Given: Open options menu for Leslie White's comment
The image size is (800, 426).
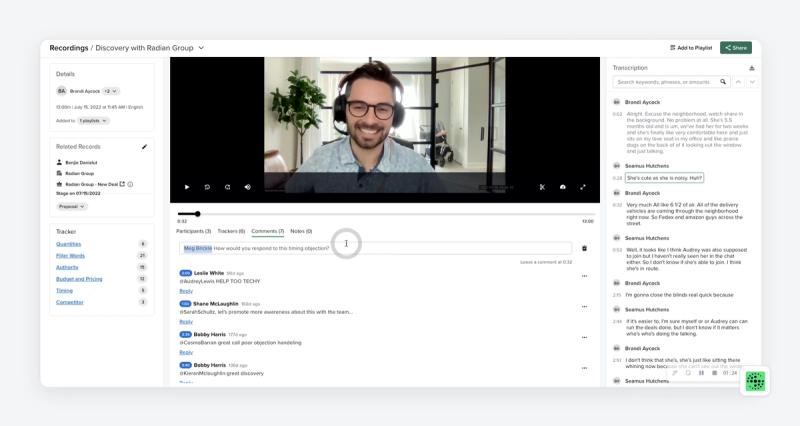Looking at the screenshot, I should pyautogui.click(x=584, y=276).
